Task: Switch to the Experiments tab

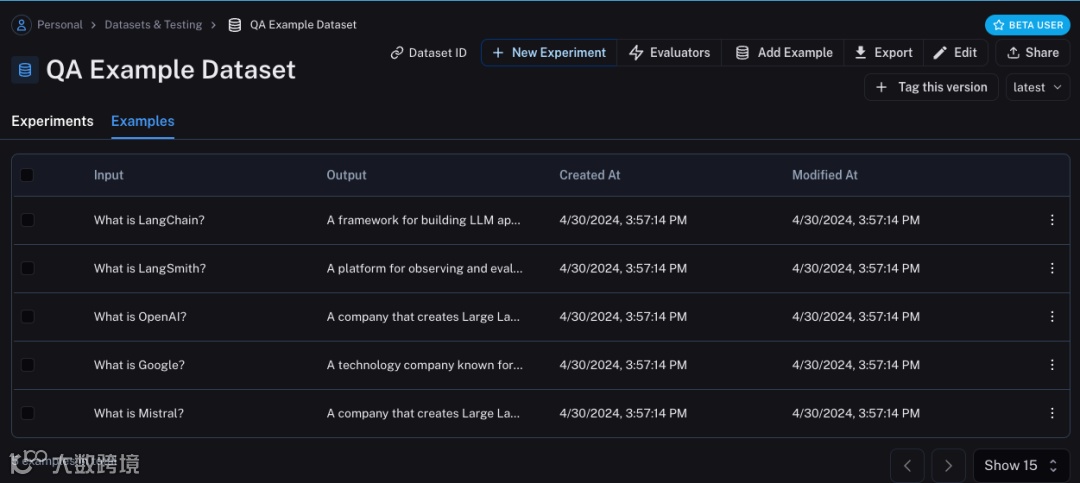Action: point(52,121)
